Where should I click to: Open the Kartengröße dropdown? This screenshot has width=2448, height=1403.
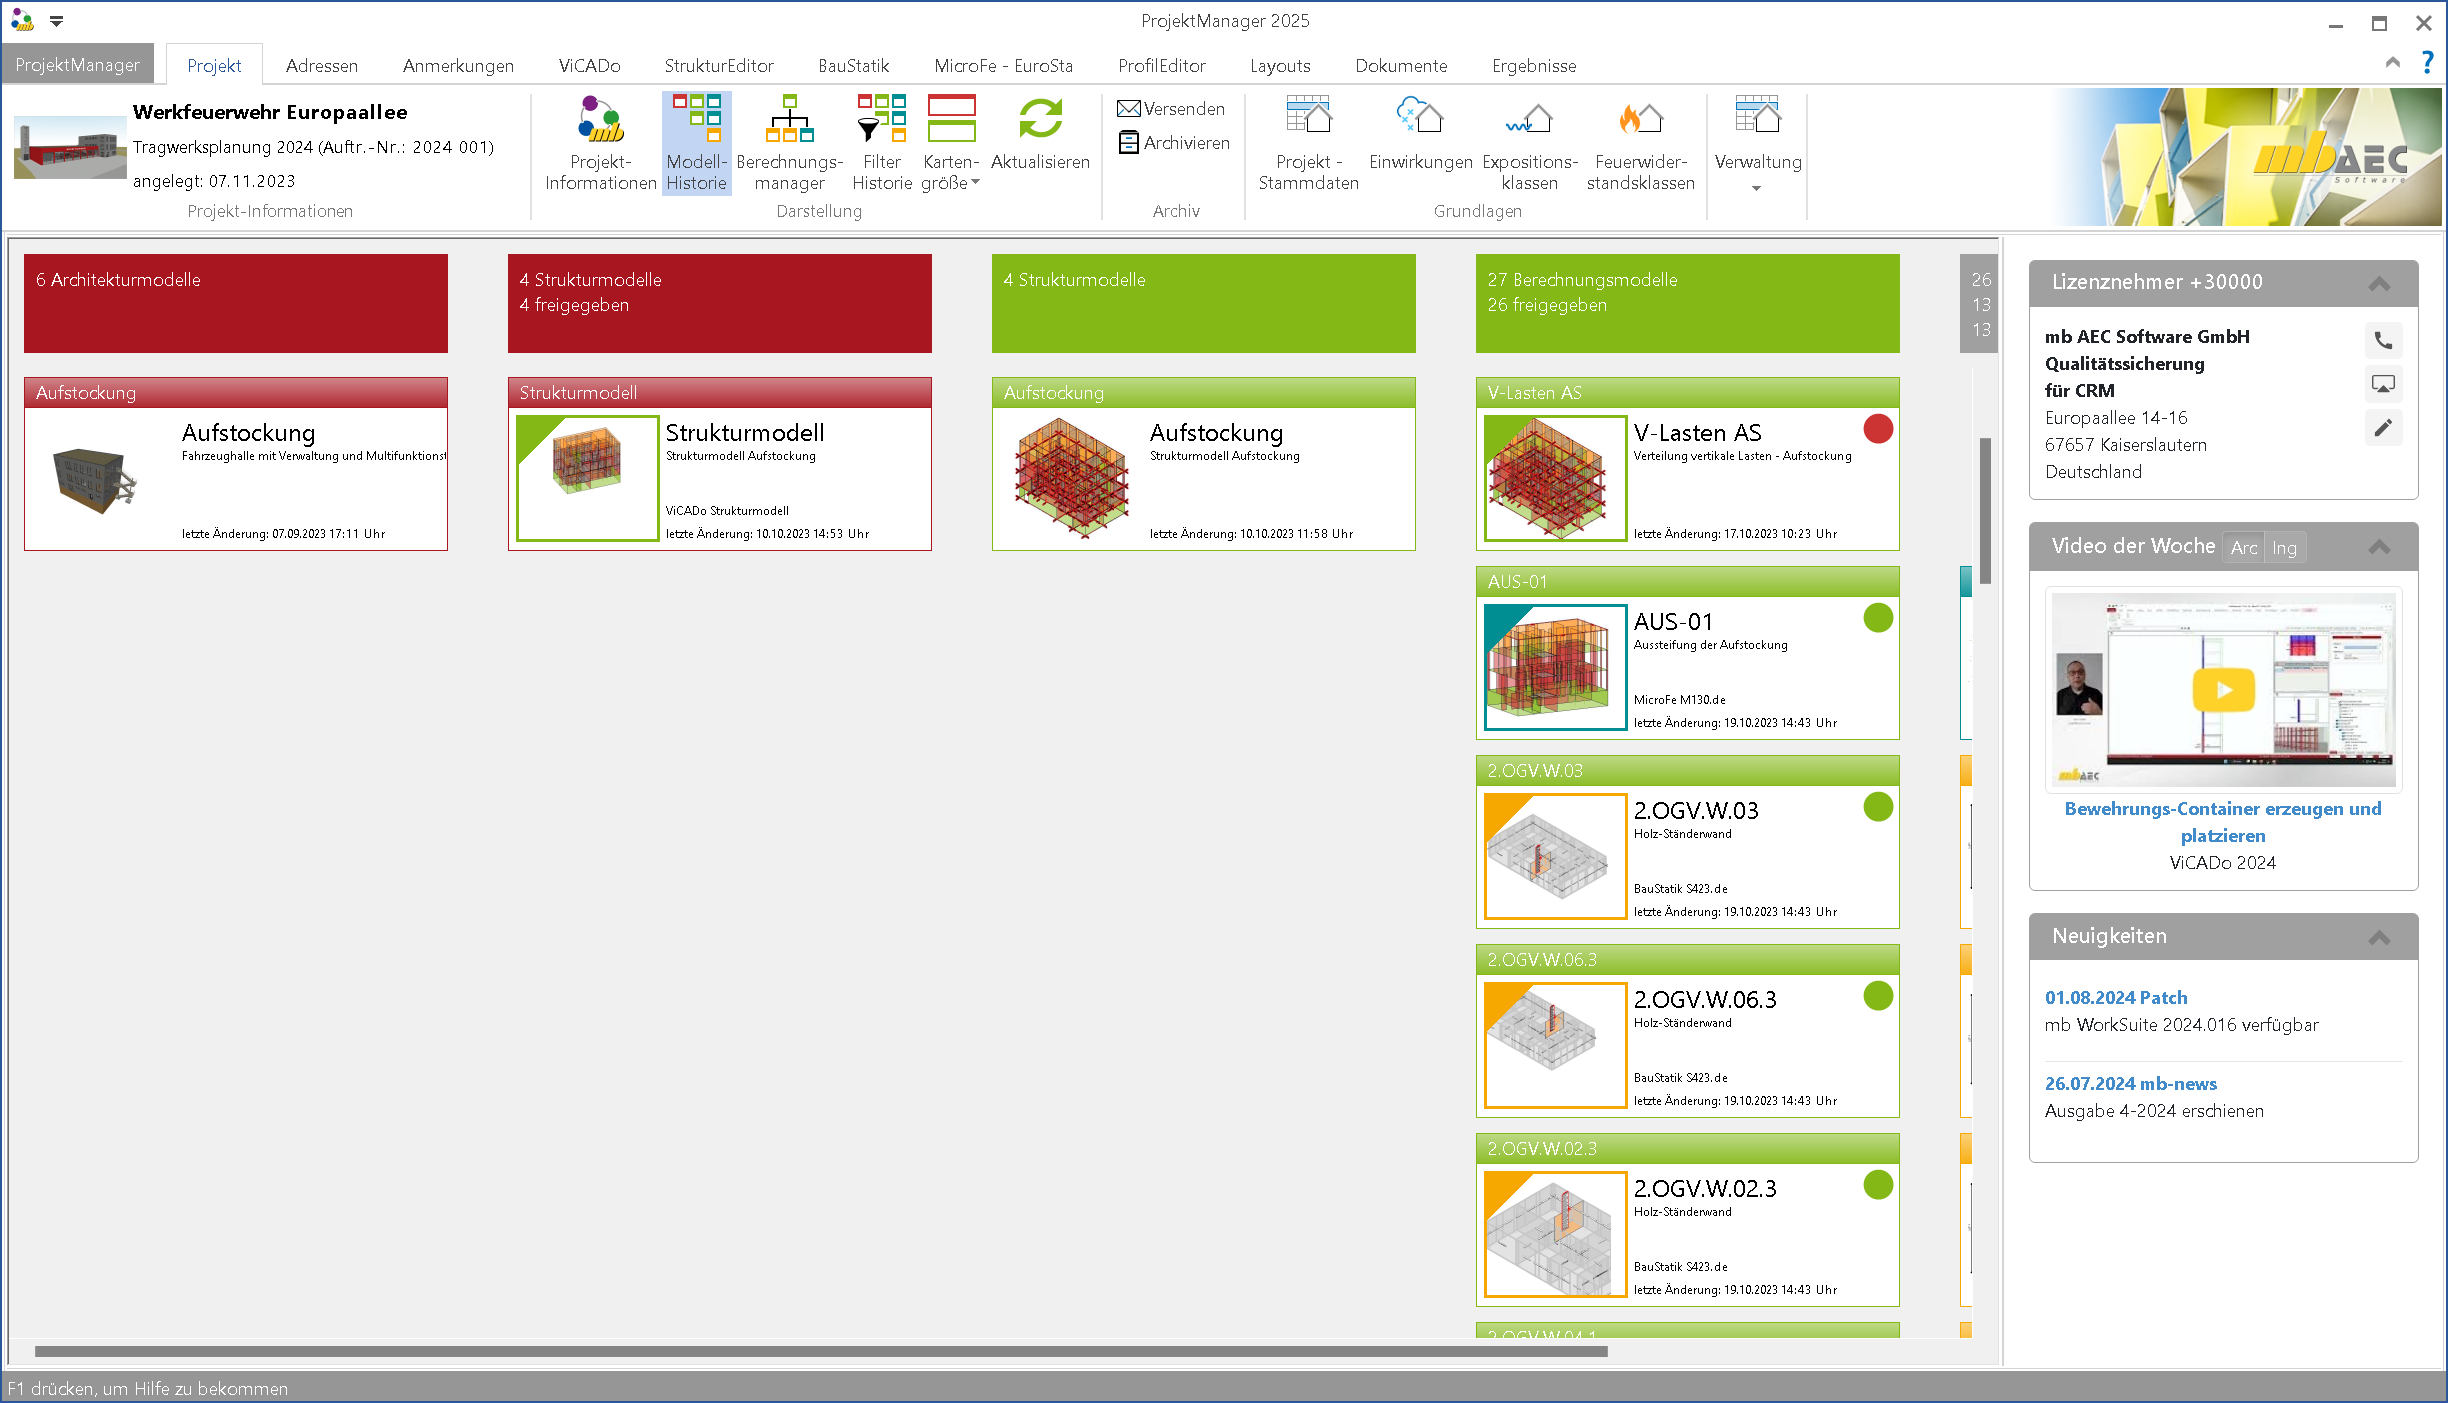950,143
